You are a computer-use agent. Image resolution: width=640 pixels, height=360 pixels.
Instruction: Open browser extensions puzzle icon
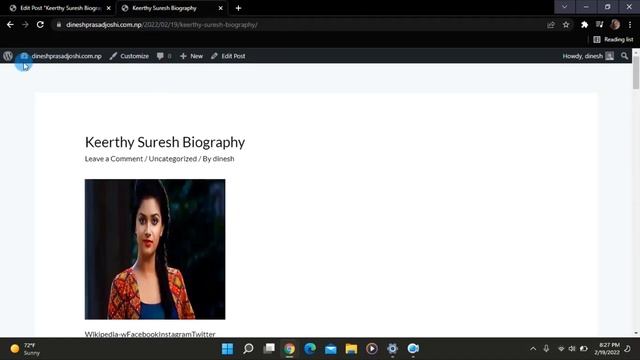pyautogui.click(x=584, y=24)
